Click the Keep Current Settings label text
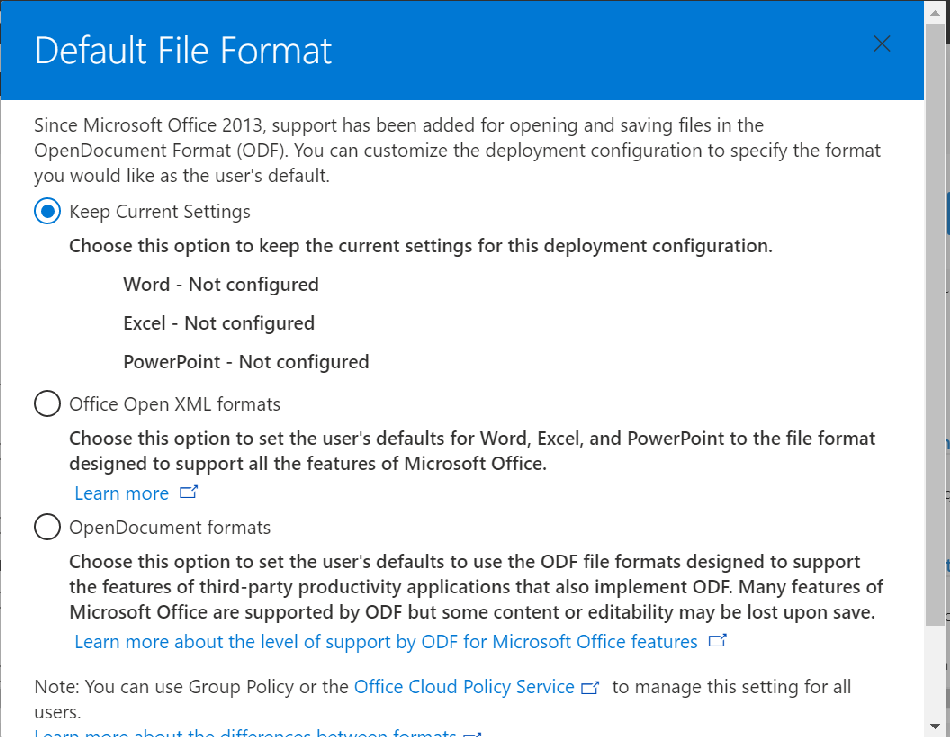This screenshot has width=950, height=737. pos(160,212)
